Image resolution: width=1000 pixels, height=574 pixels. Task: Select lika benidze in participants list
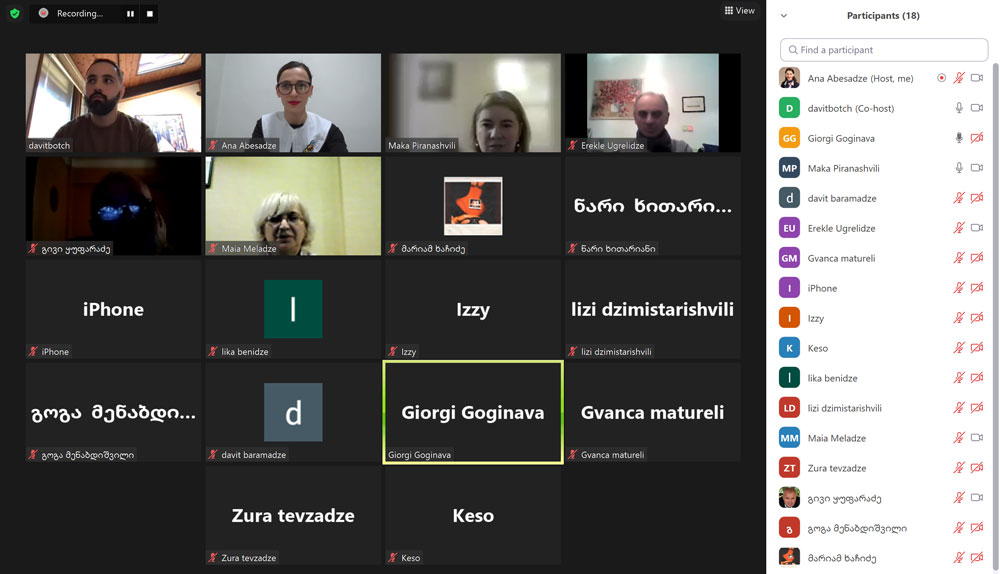click(x=832, y=378)
